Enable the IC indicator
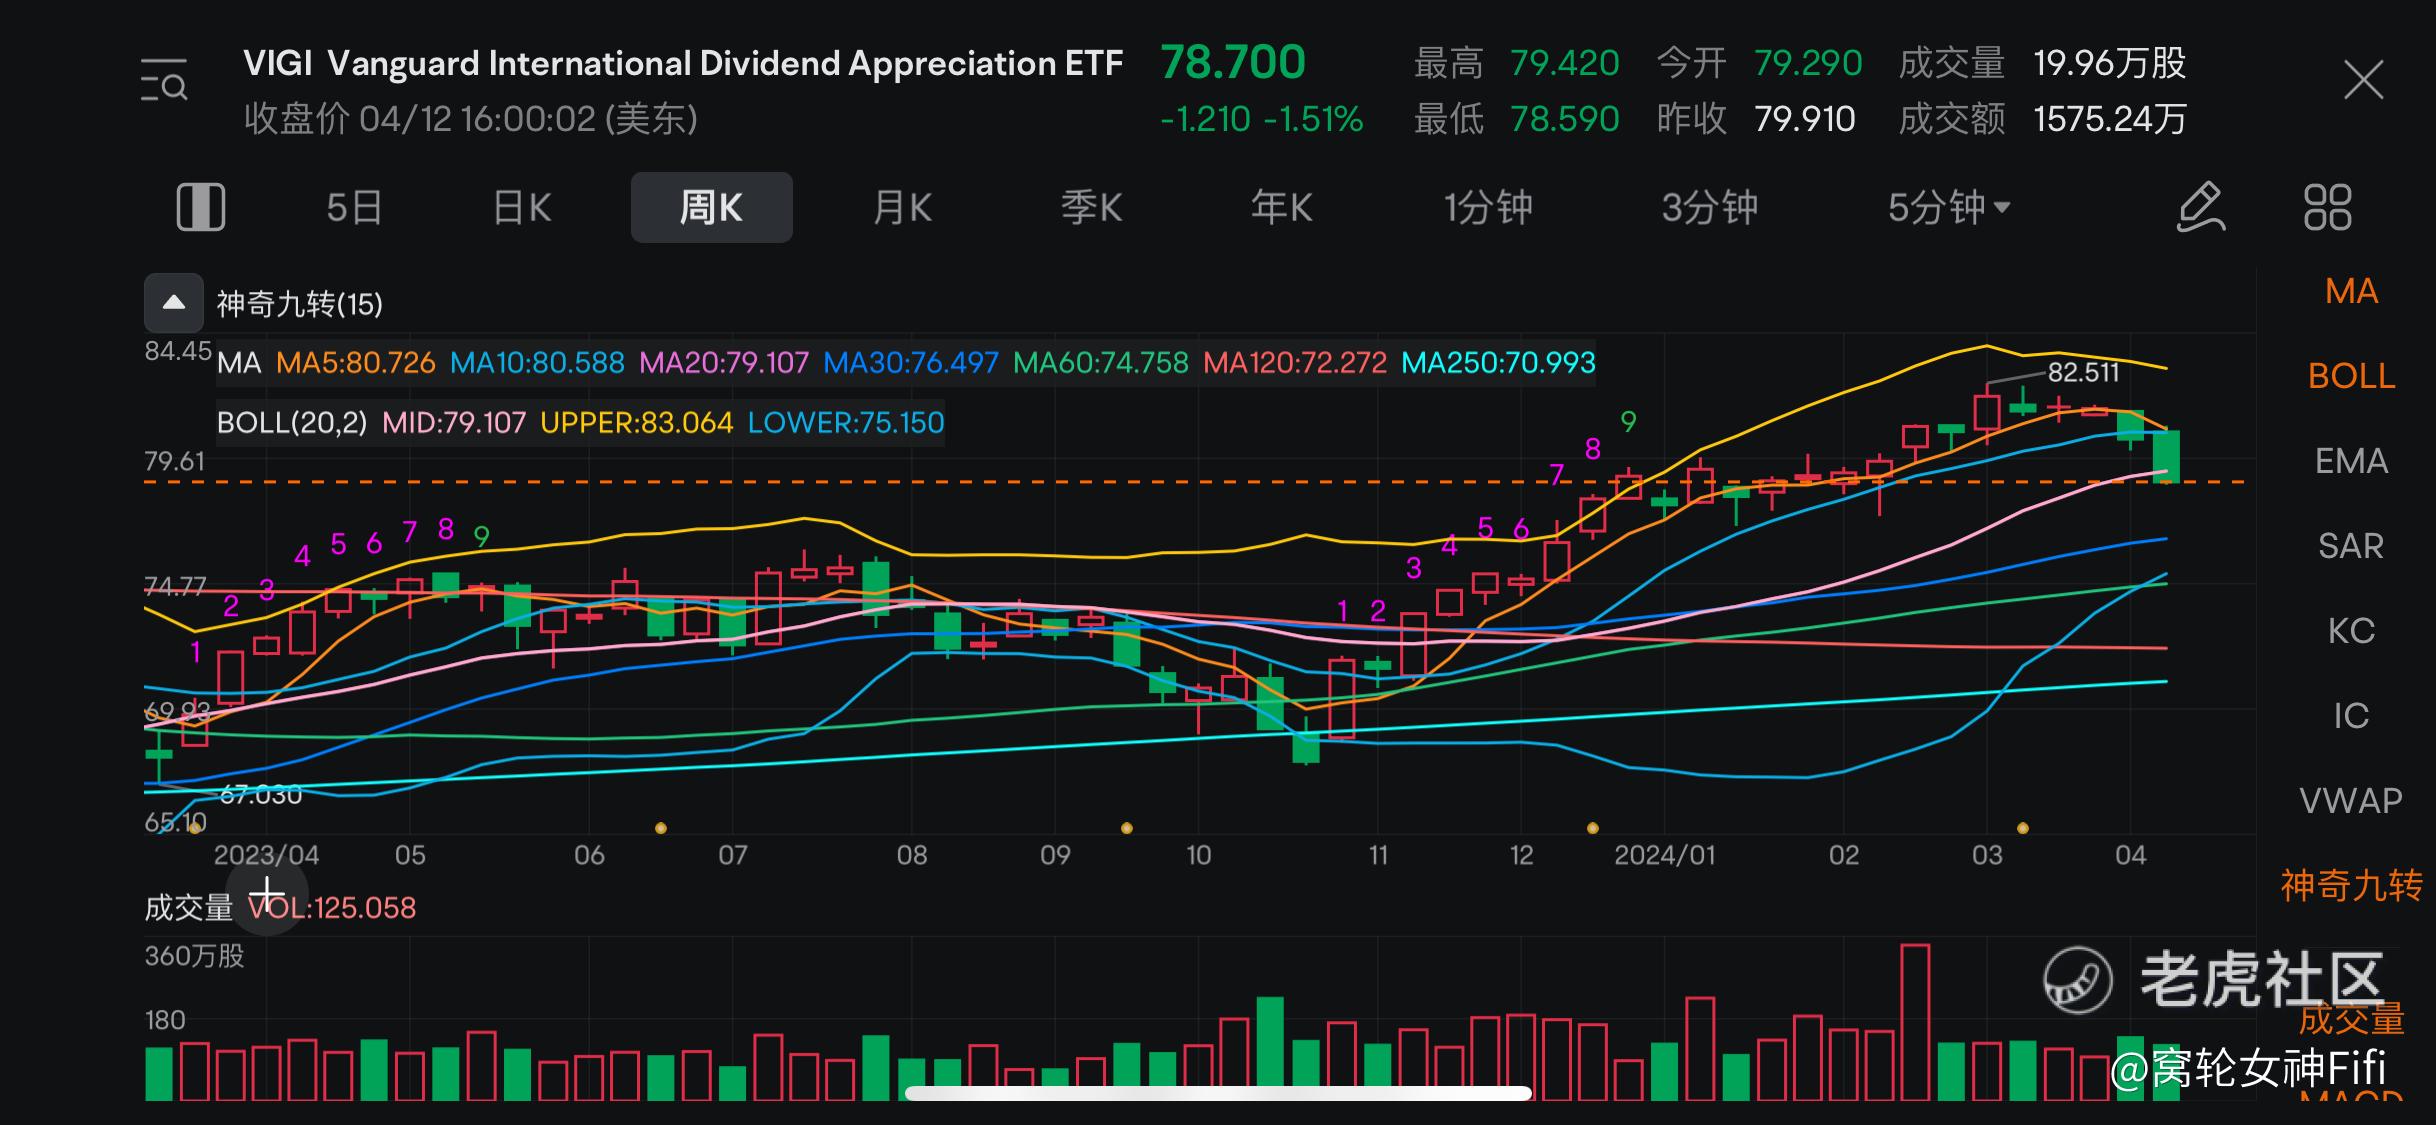The width and height of the screenshot is (2436, 1125). point(2351,716)
